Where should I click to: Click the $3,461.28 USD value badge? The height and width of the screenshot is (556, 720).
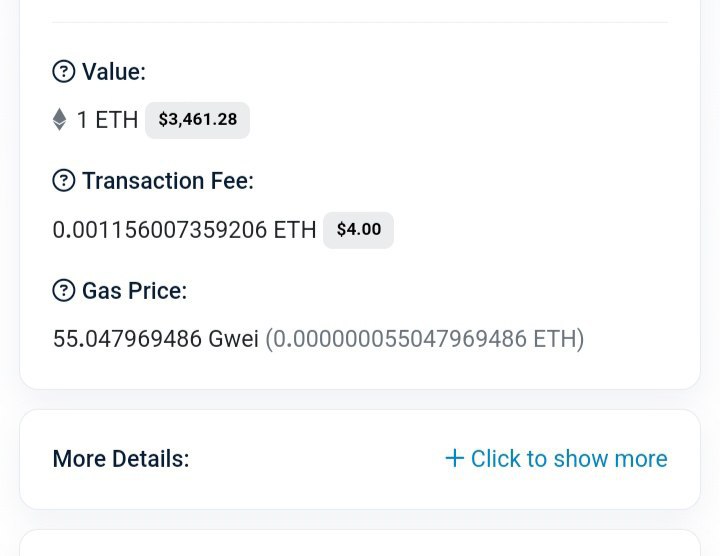(x=197, y=120)
